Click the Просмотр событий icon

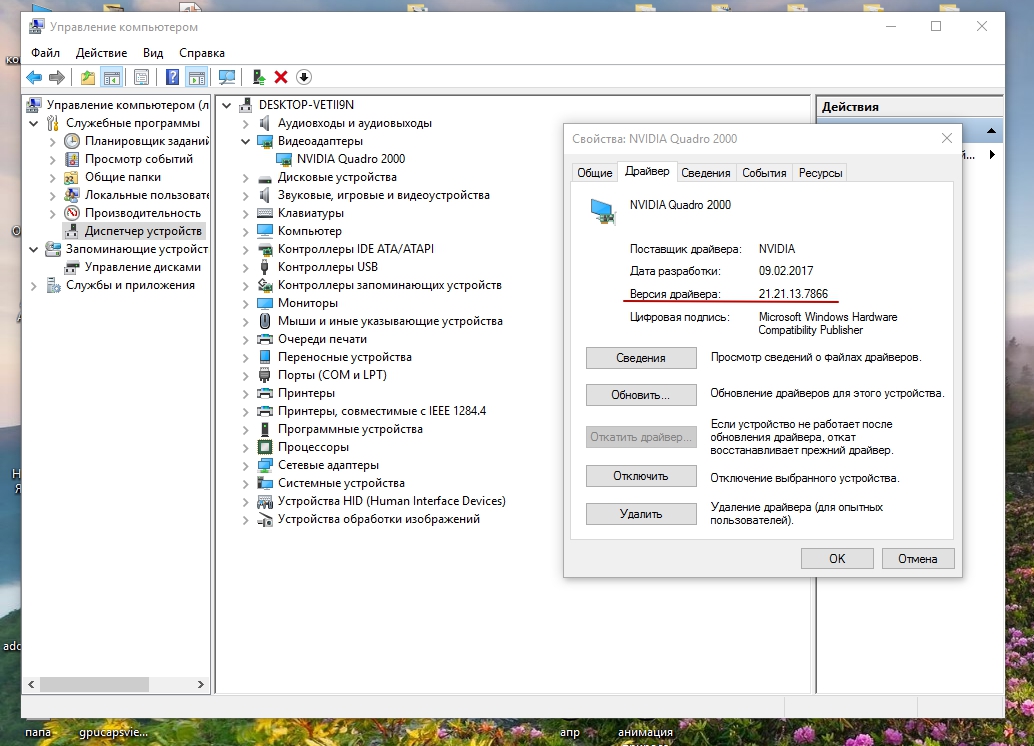pyautogui.click(x=72, y=159)
